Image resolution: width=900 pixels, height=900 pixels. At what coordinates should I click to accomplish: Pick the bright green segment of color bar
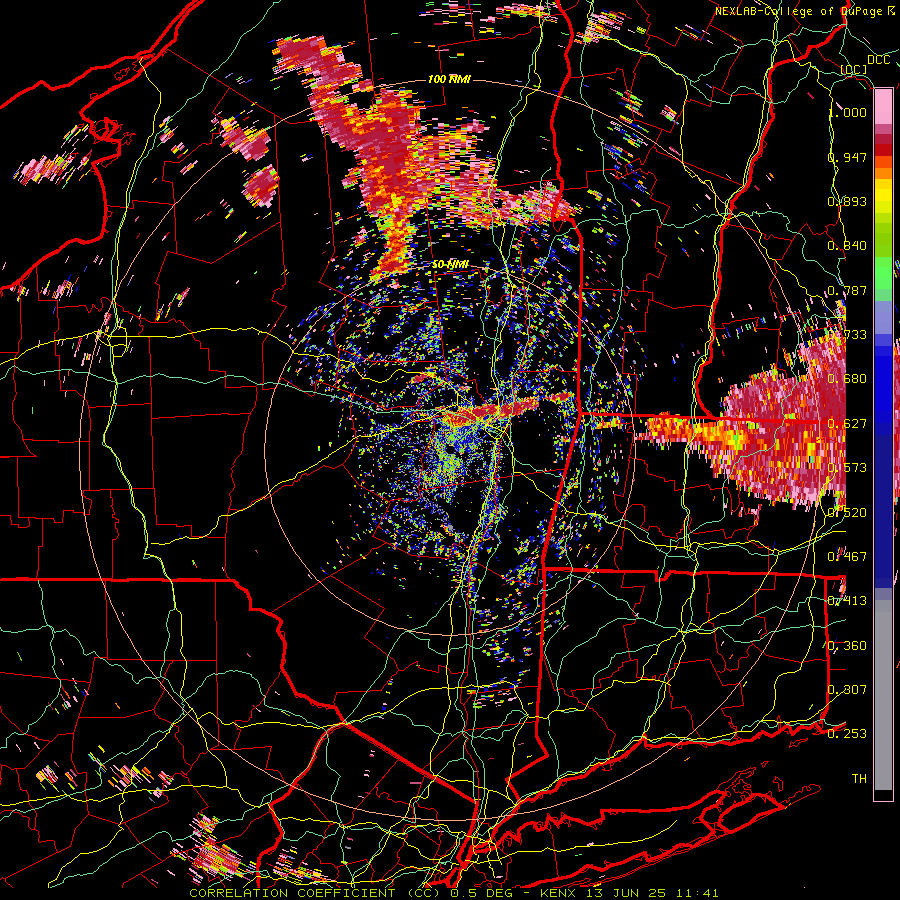[883, 273]
